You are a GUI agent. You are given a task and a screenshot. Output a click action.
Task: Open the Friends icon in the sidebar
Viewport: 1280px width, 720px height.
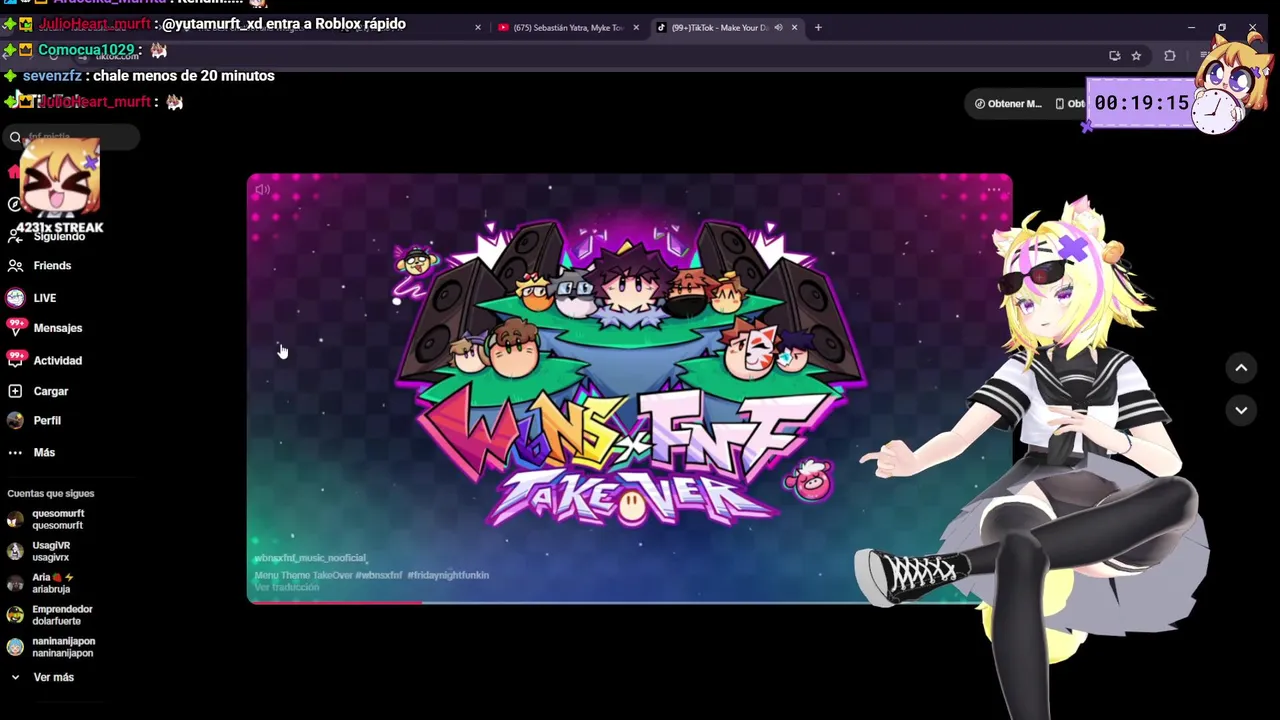15,266
